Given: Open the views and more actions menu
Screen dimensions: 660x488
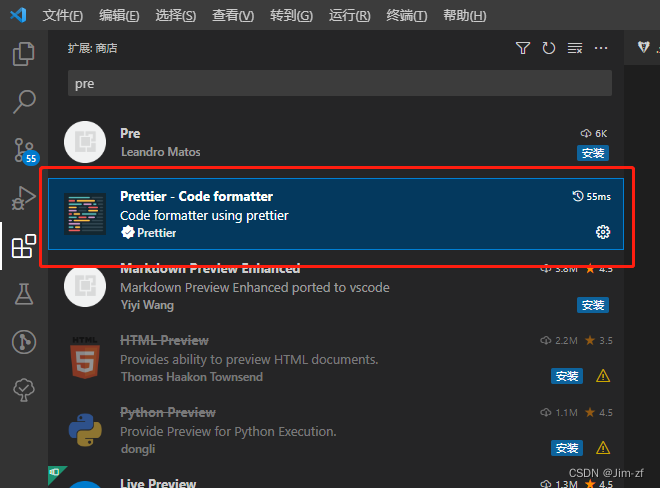Looking at the screenshot, I should tap(601, 48).
